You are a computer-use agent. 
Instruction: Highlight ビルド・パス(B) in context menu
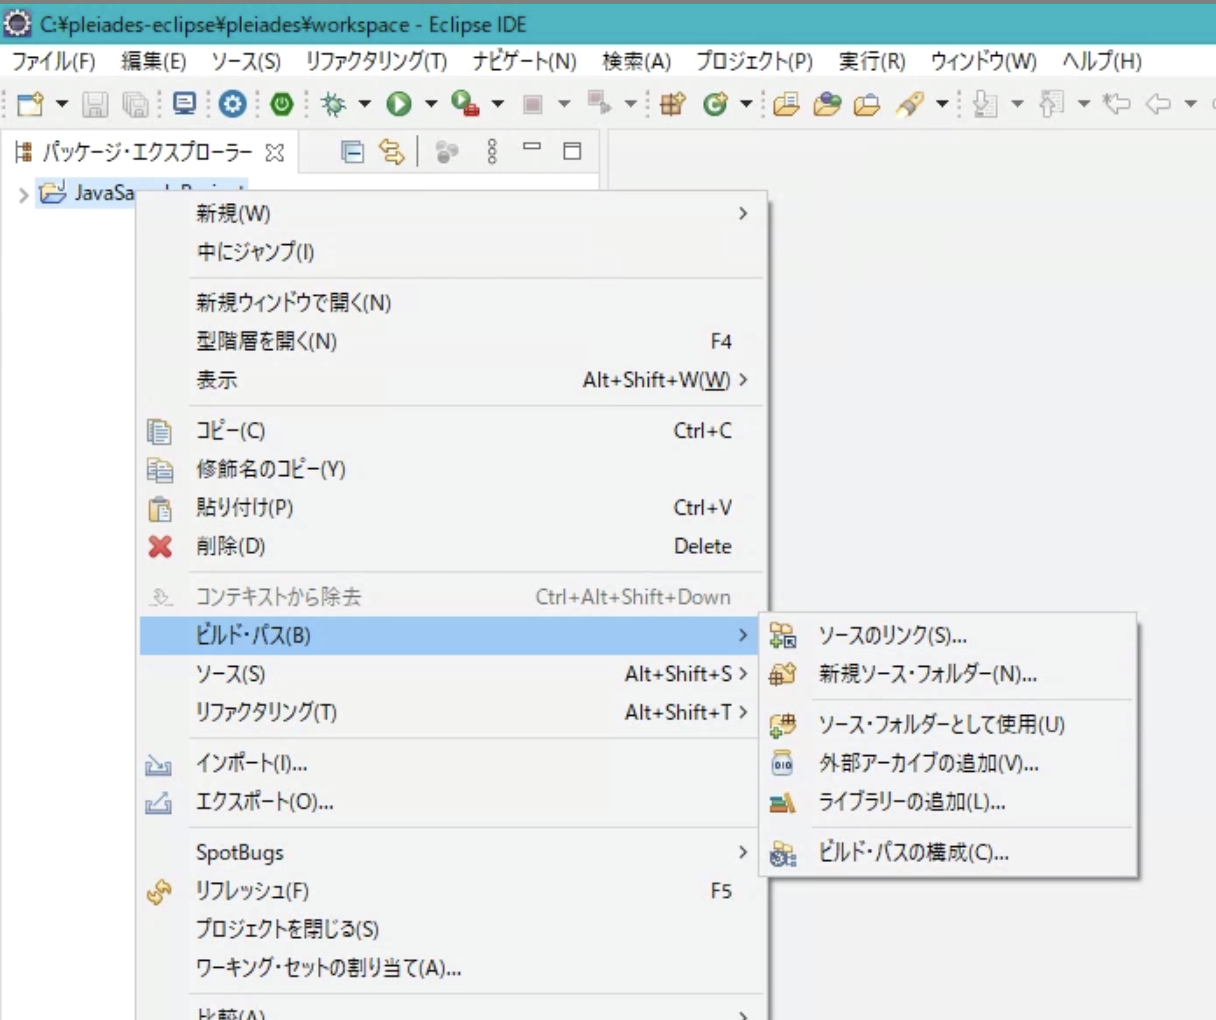451,636
